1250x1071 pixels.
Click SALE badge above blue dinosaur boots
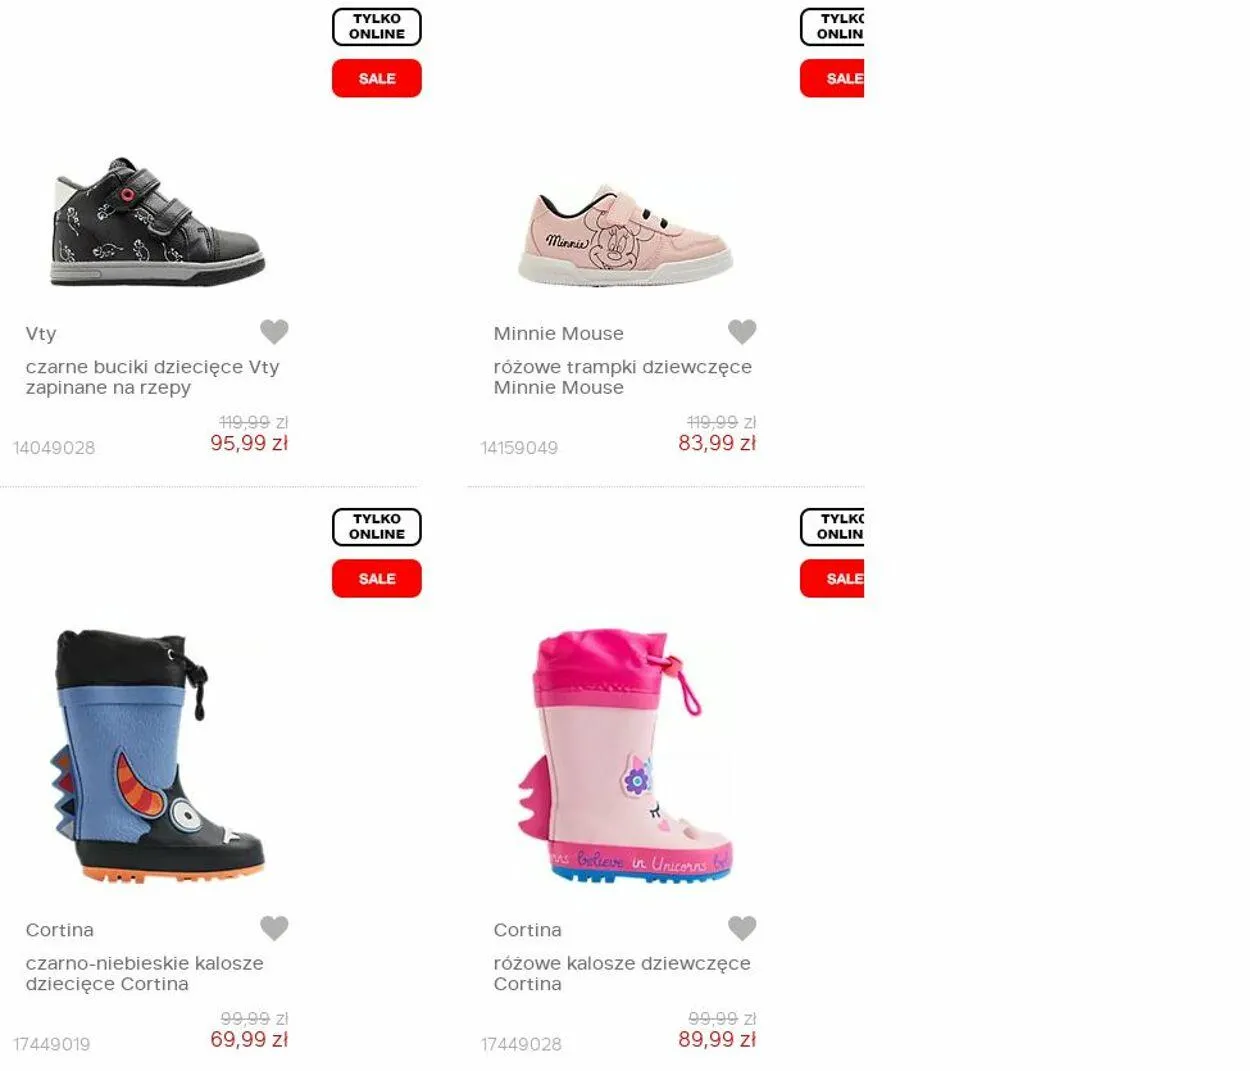click(x=377, y=578)
